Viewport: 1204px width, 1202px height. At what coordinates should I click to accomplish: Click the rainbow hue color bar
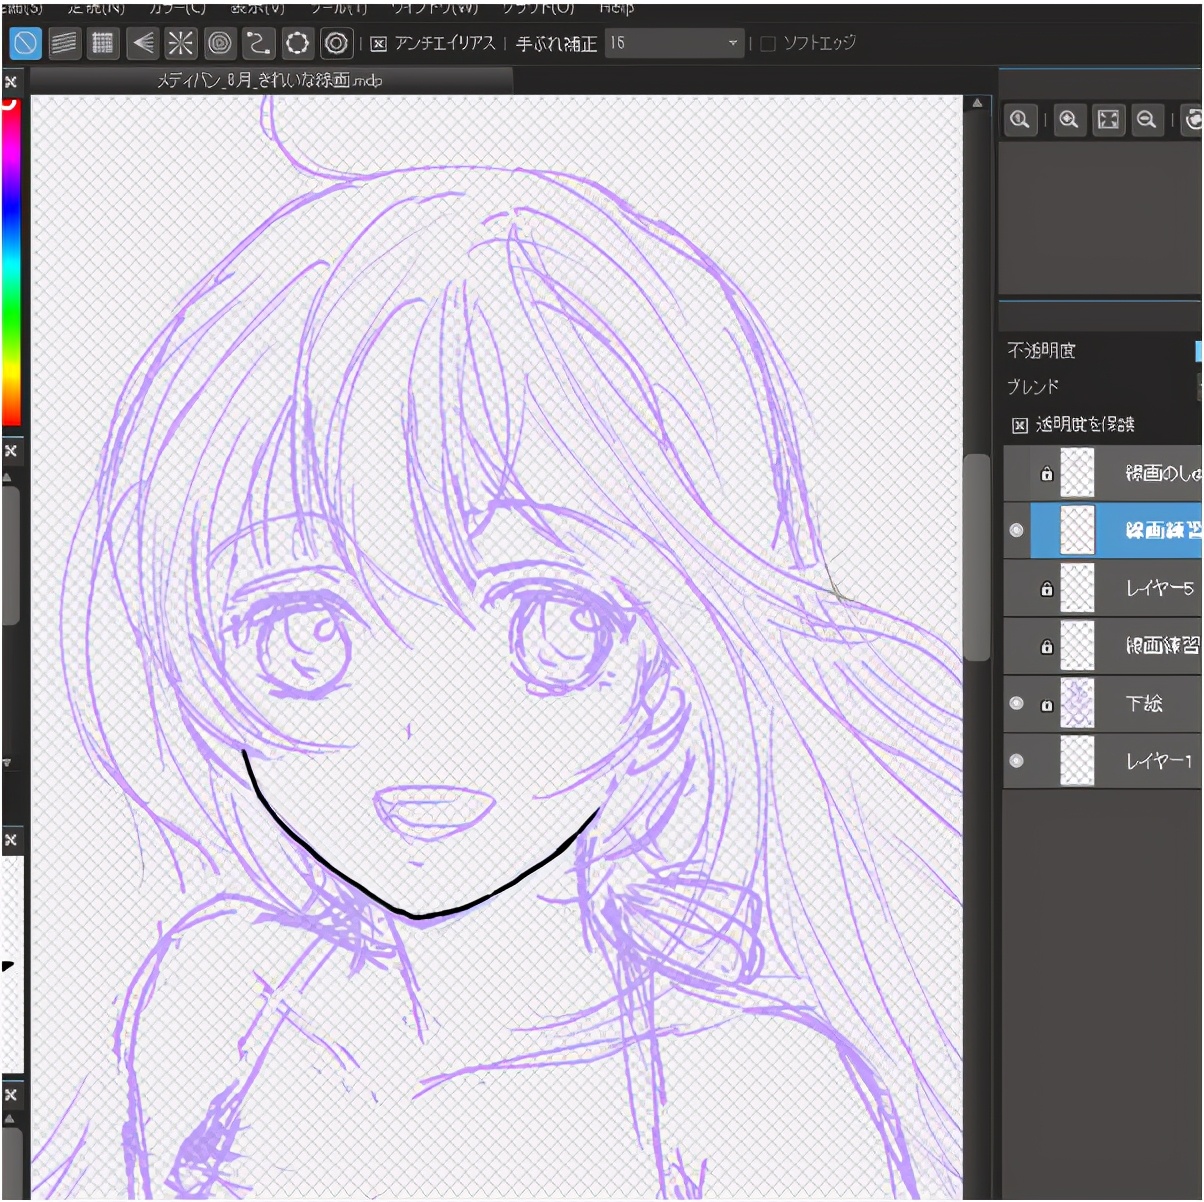(x=11, y=260)
